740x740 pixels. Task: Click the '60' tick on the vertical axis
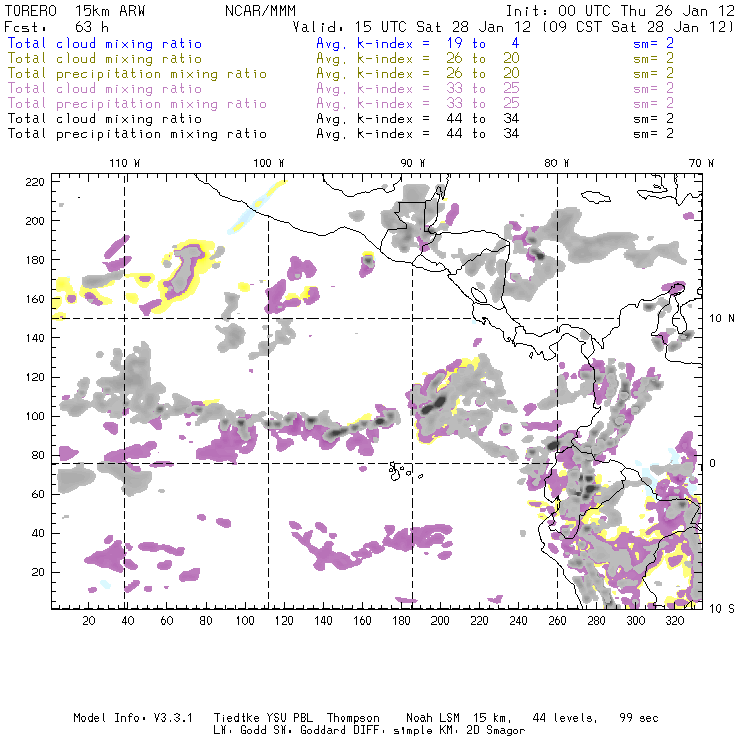(38, 495)
